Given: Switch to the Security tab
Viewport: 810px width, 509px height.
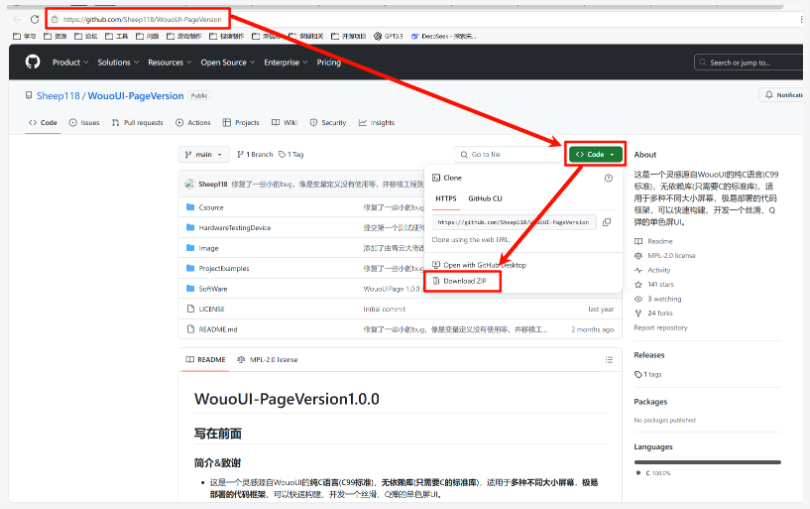Looking at the screenshot, I should click(x=328, y=122).
